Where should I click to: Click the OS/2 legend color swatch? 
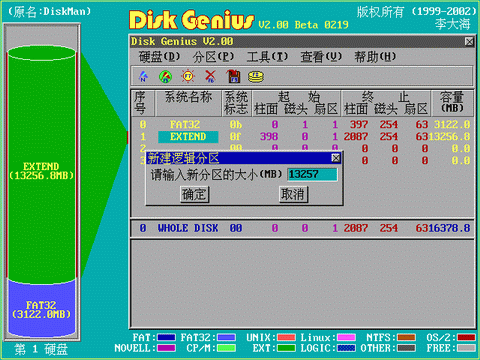[x=466, y=338]
